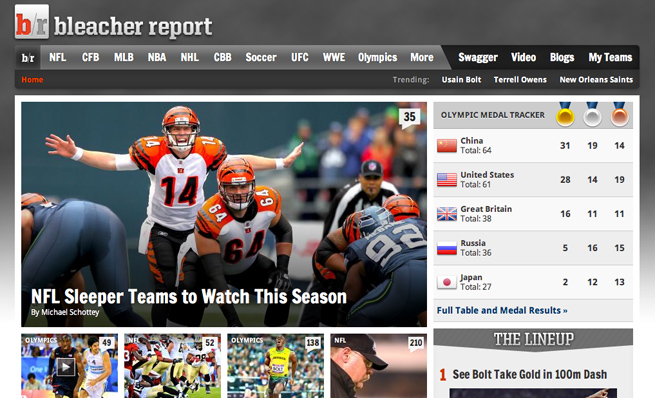Open the NFL Saints game thumbnail
This screenshot has width=655, height=398.
pos(172,366)
